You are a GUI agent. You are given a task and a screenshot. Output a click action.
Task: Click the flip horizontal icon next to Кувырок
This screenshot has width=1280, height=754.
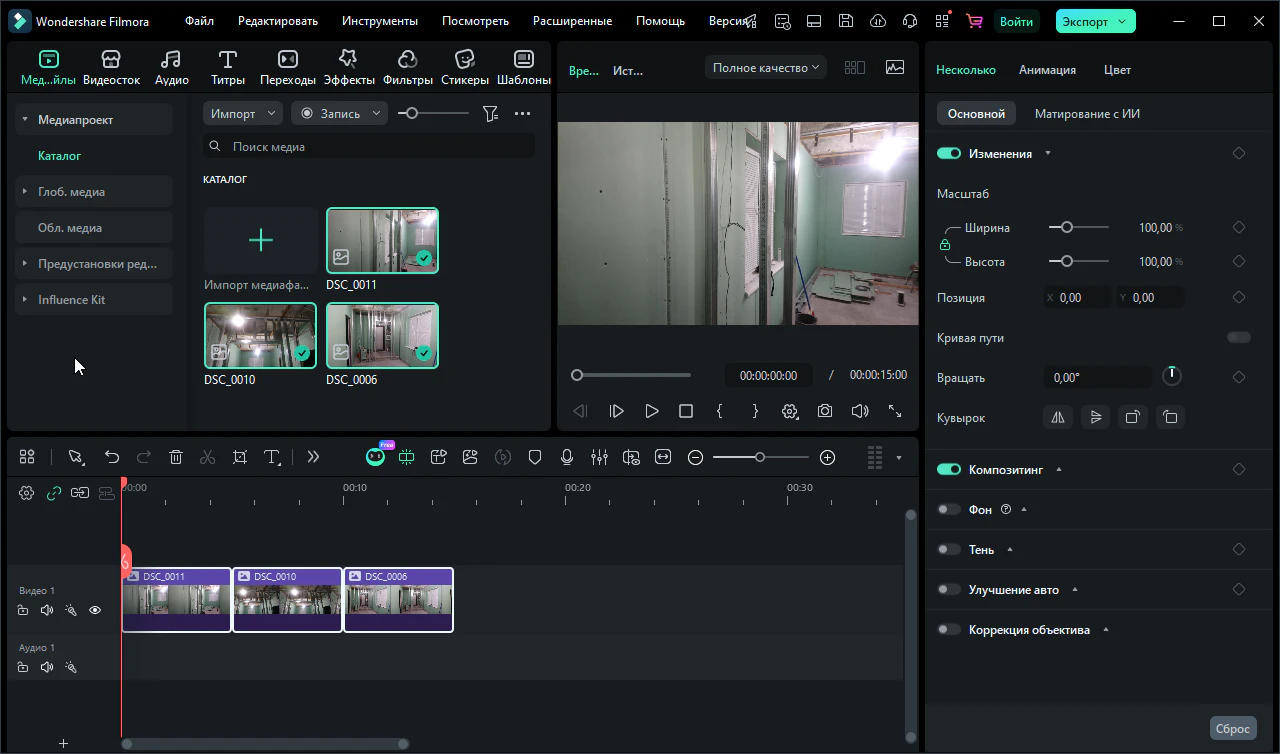pos(1058,417)
